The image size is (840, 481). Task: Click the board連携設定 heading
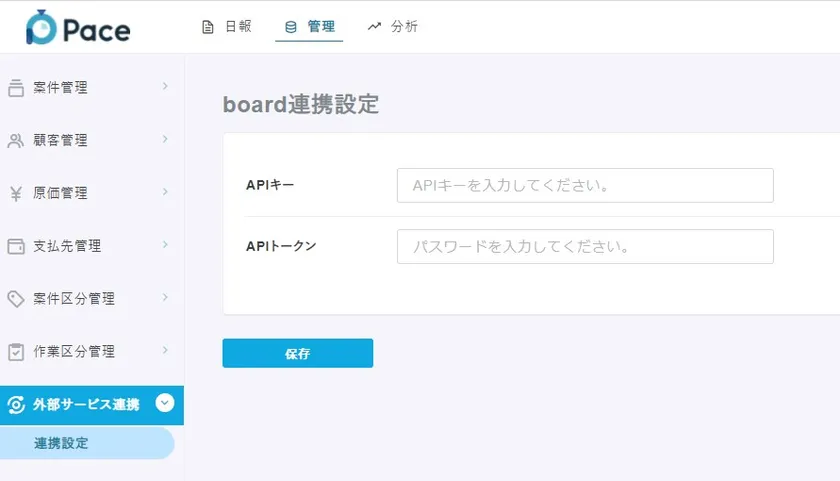tap(301, 104)
